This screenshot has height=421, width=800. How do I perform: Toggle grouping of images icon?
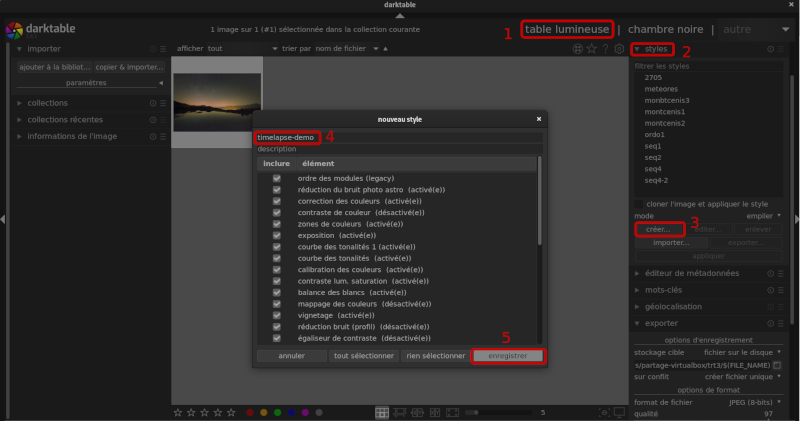coord(578,49)
